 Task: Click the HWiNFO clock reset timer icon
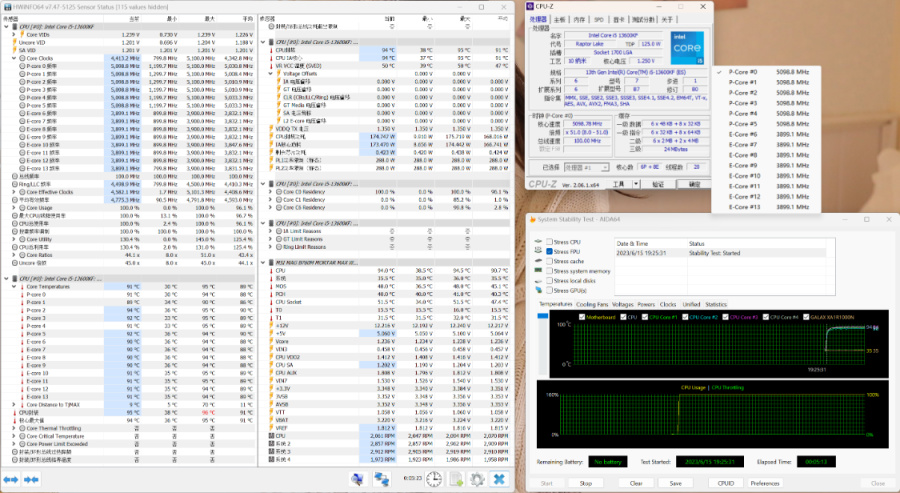click(x=434, y=480)
